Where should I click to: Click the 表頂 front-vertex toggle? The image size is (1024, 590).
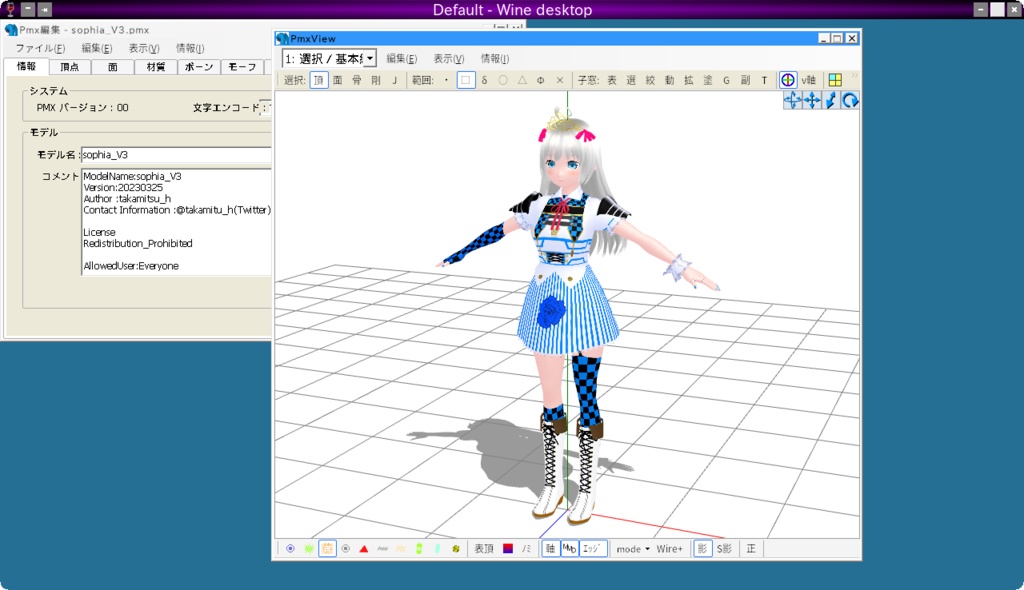tap(484, 549)
